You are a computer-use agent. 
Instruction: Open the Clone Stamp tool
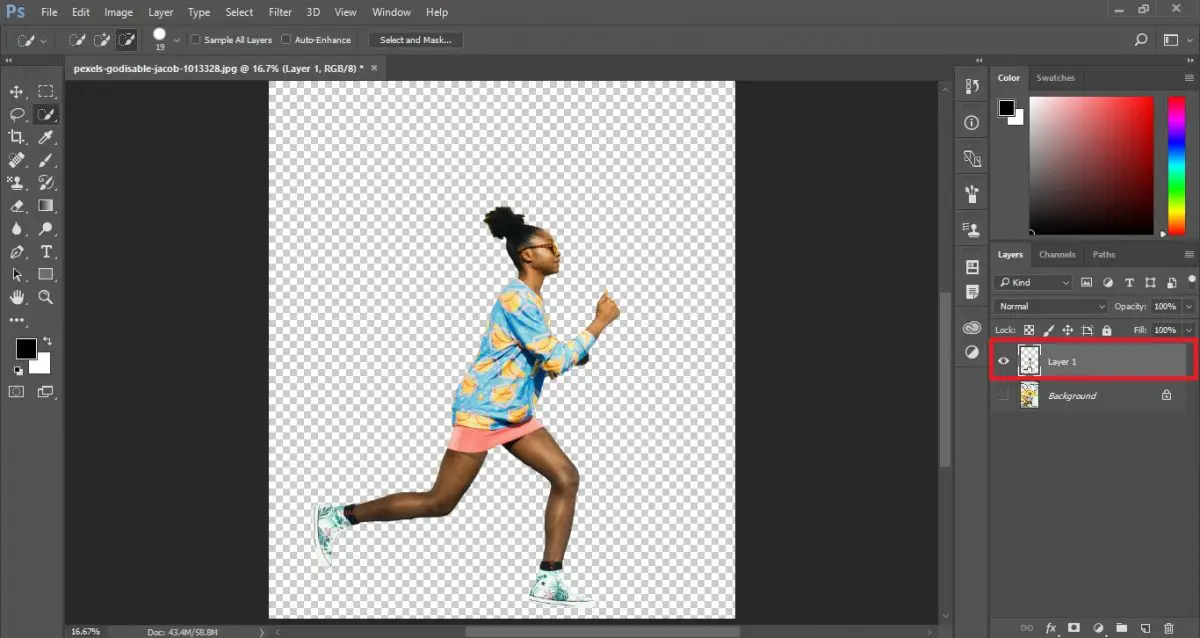tap(16, 182)
